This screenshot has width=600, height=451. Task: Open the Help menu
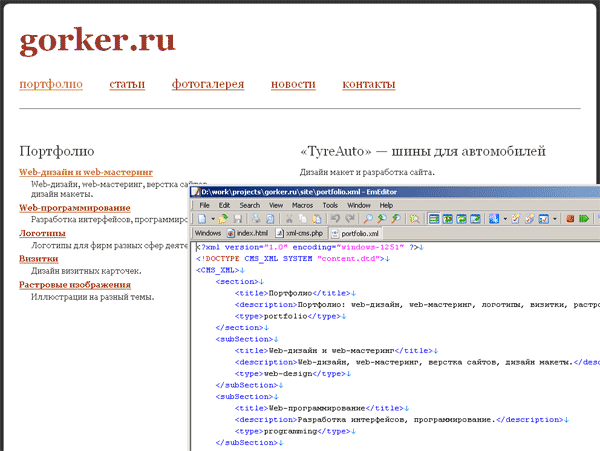pyautogui.click(x=386, y=205)
